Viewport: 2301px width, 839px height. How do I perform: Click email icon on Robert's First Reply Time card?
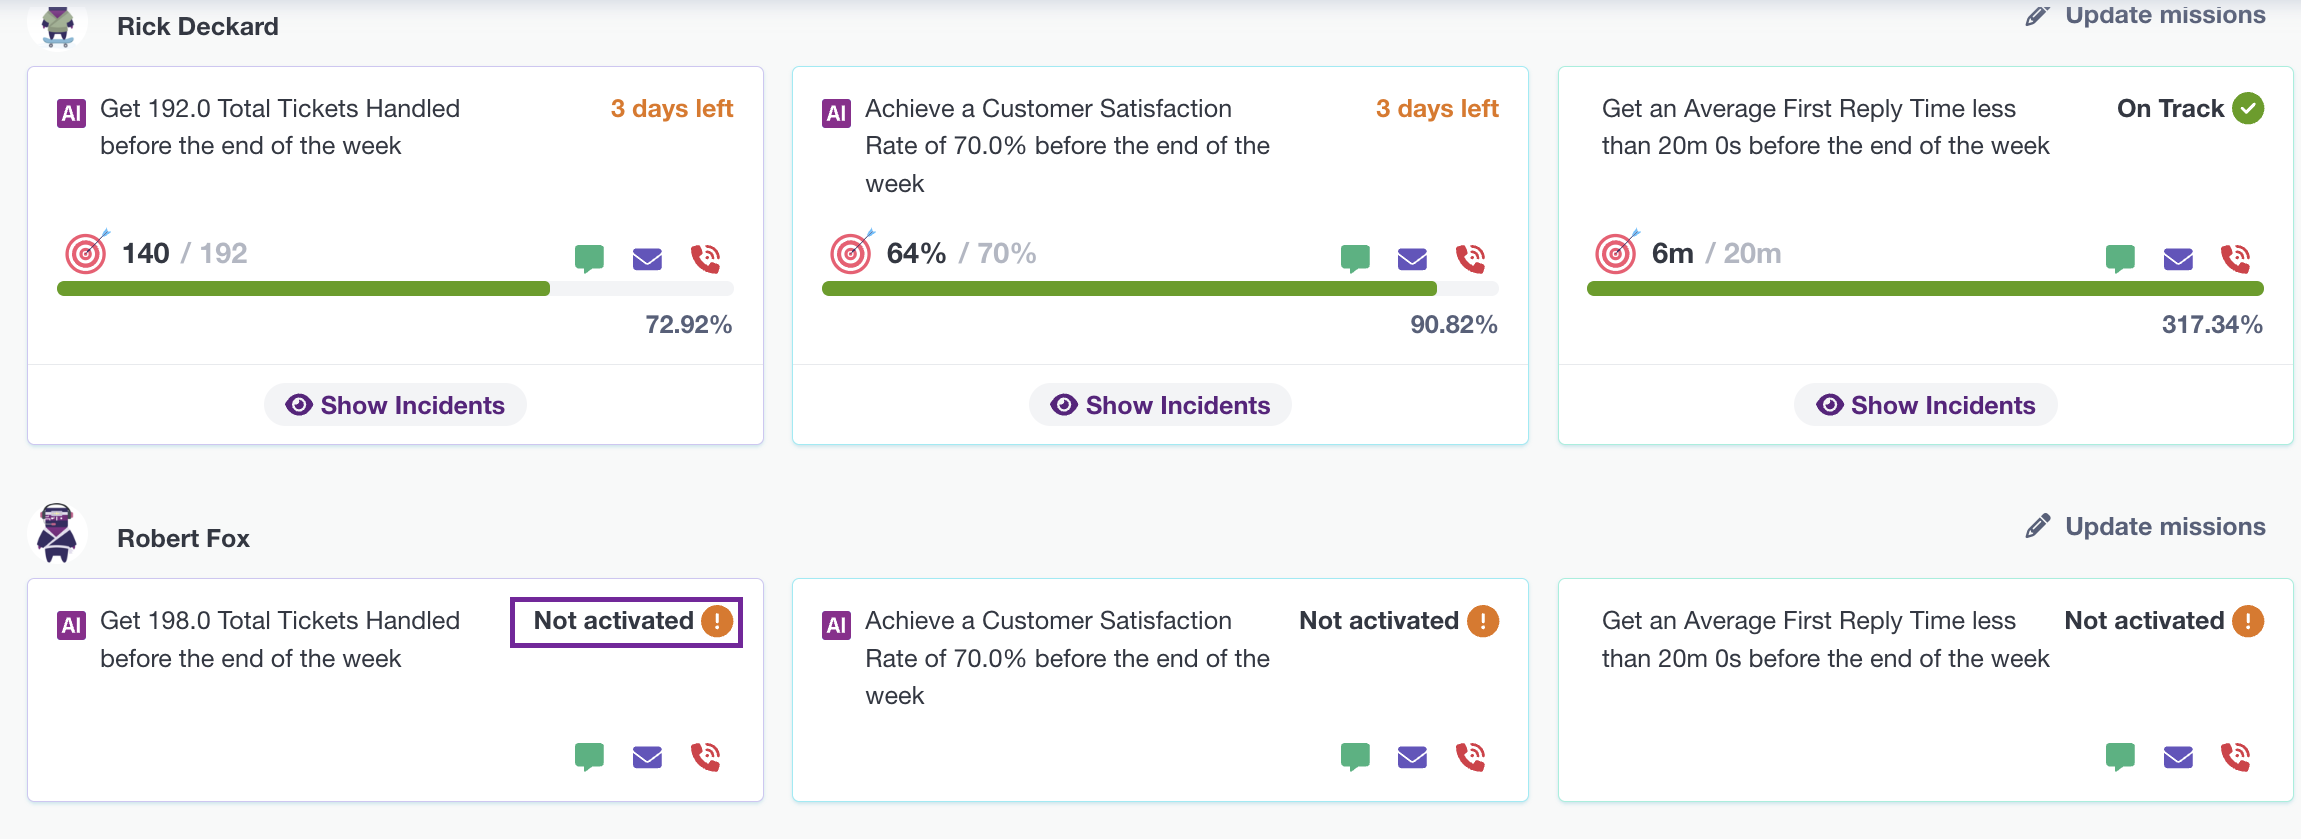(x=2178, y=757)
